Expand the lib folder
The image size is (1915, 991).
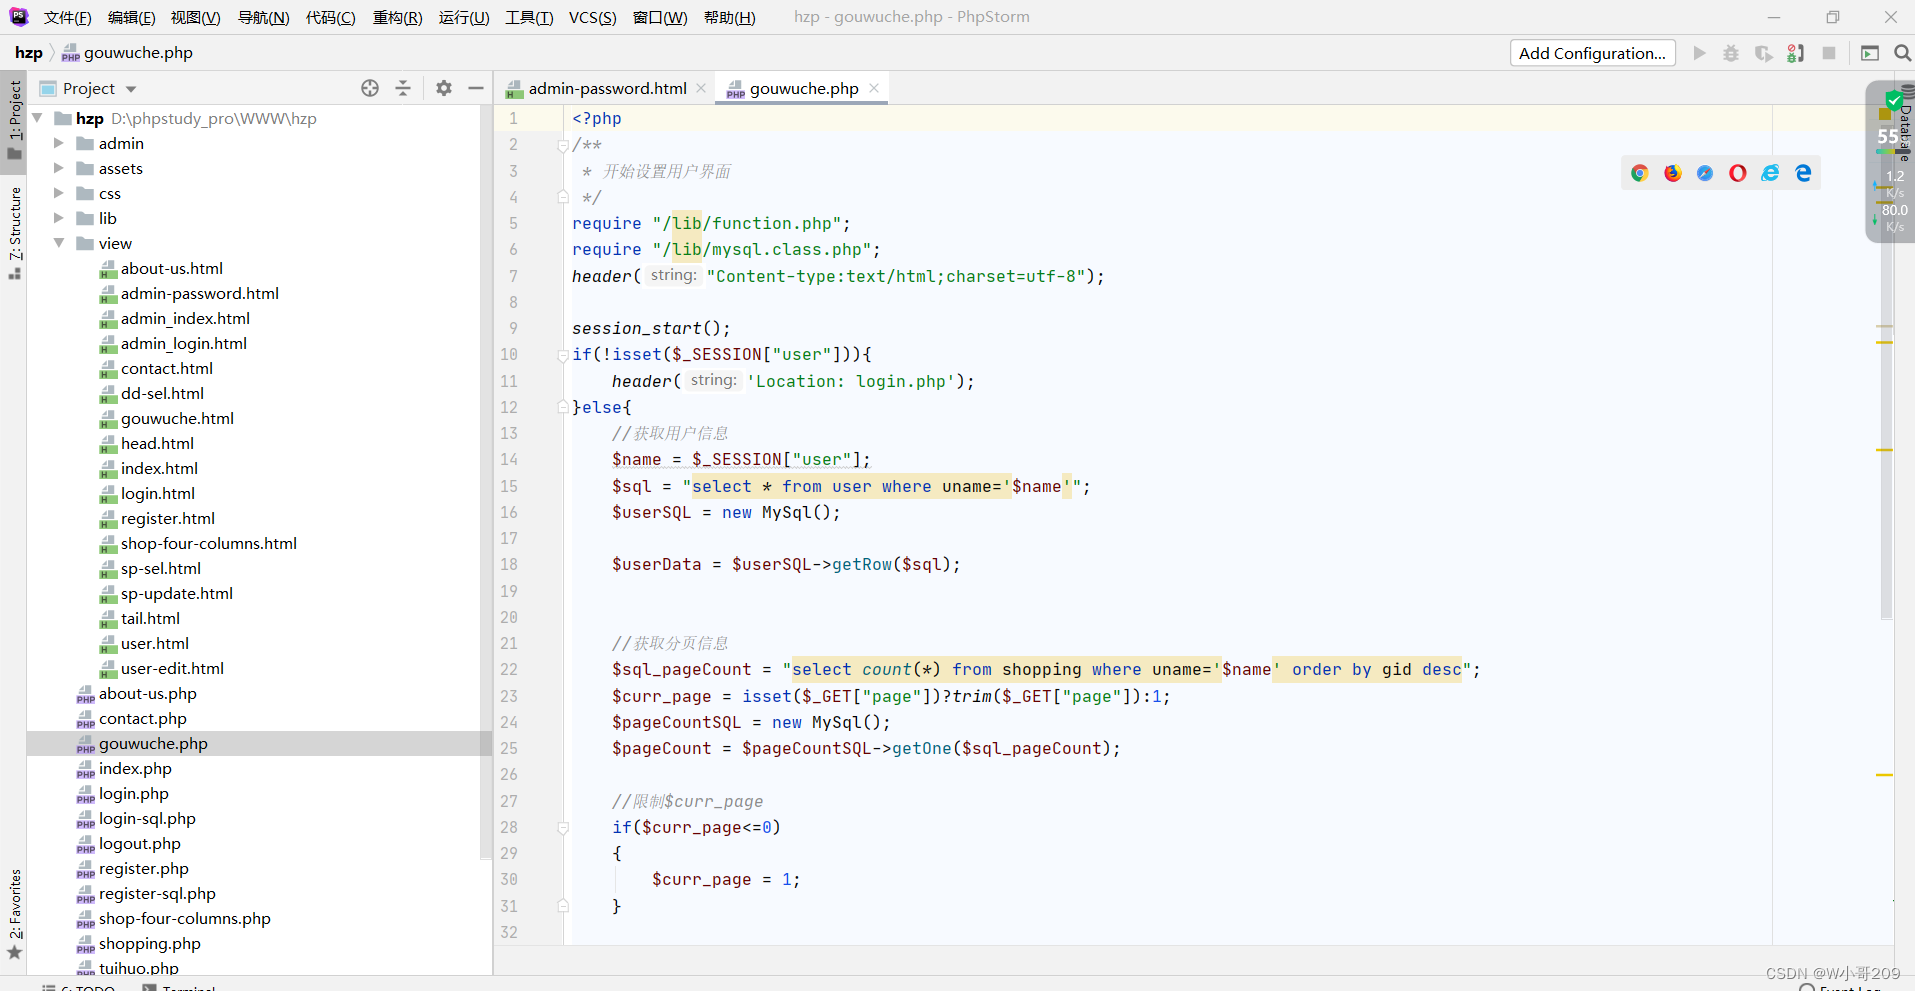pyautogui.click(x=59, y=218)
